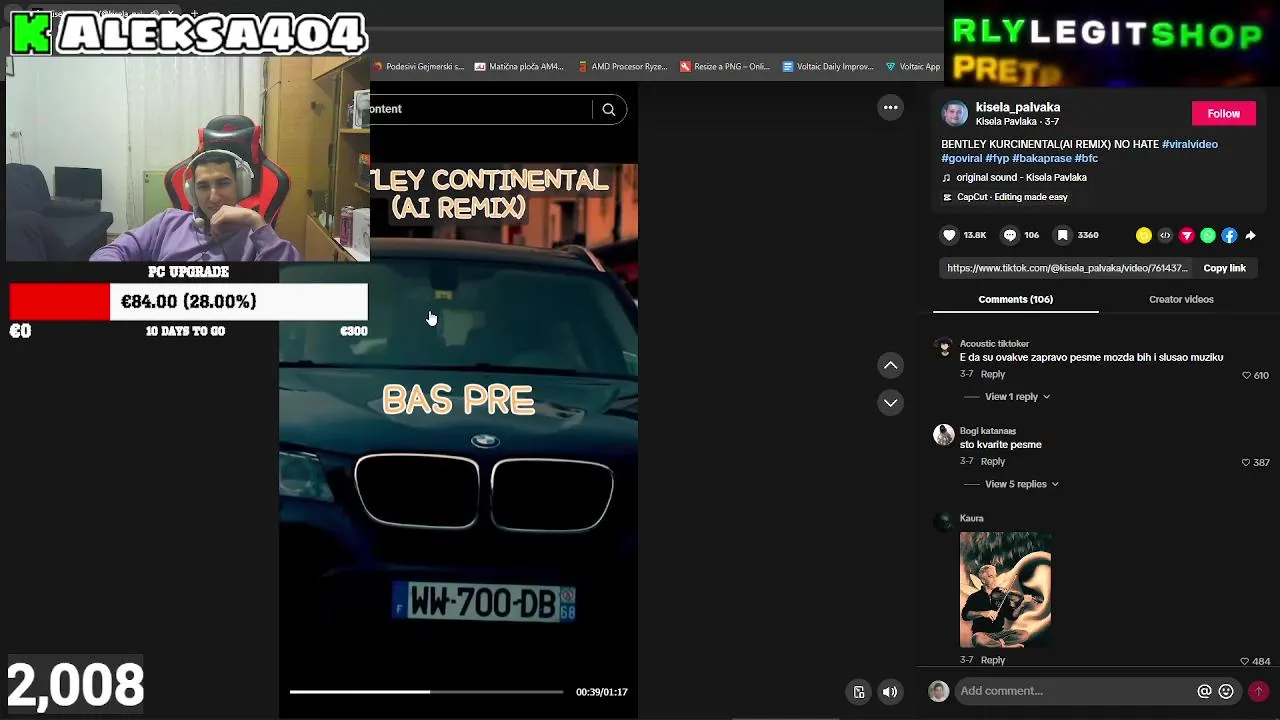Share the video via WhatsApp icon
The image size is (1280, 720).
(x=1208, y=236)
